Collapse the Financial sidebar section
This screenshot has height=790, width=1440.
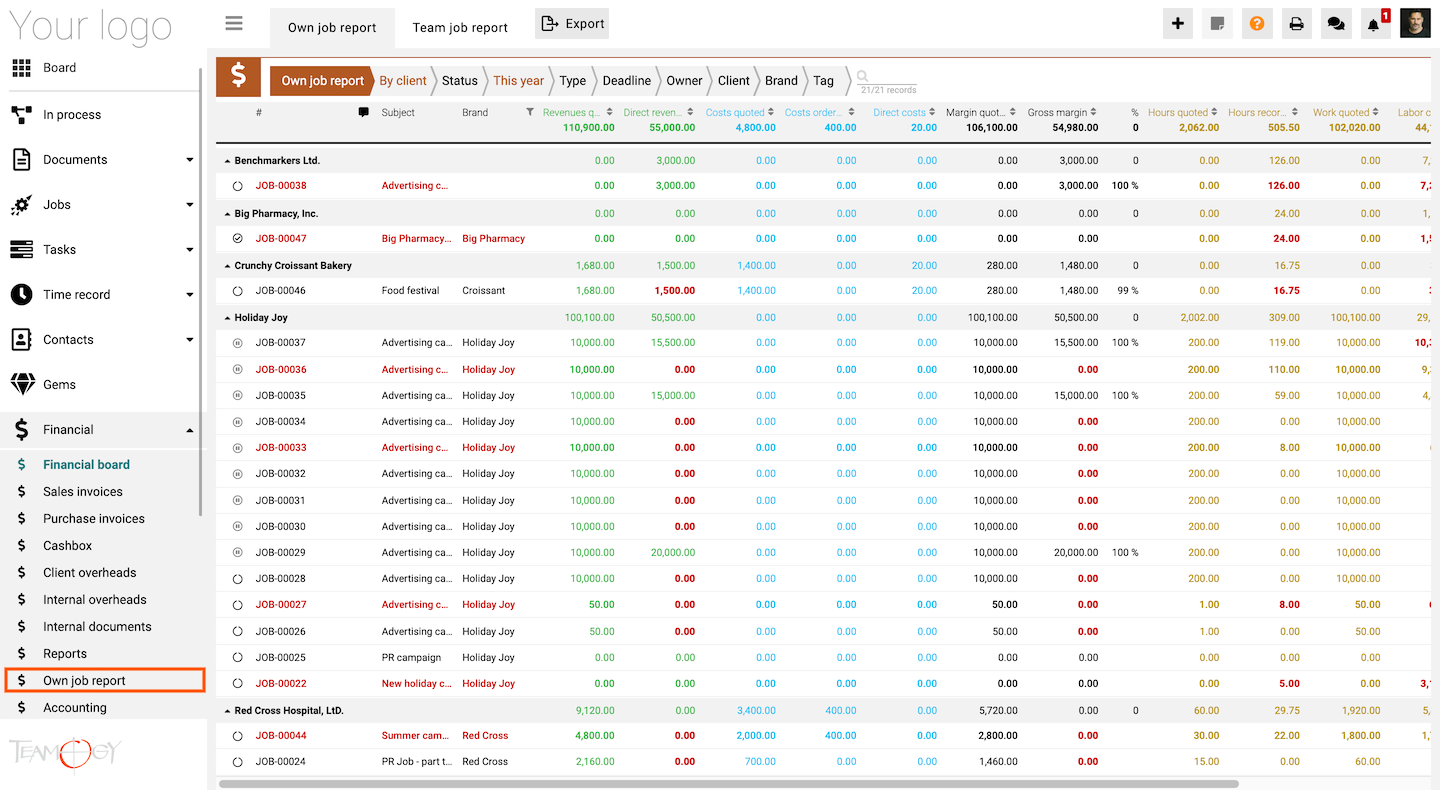pos(190,430)
